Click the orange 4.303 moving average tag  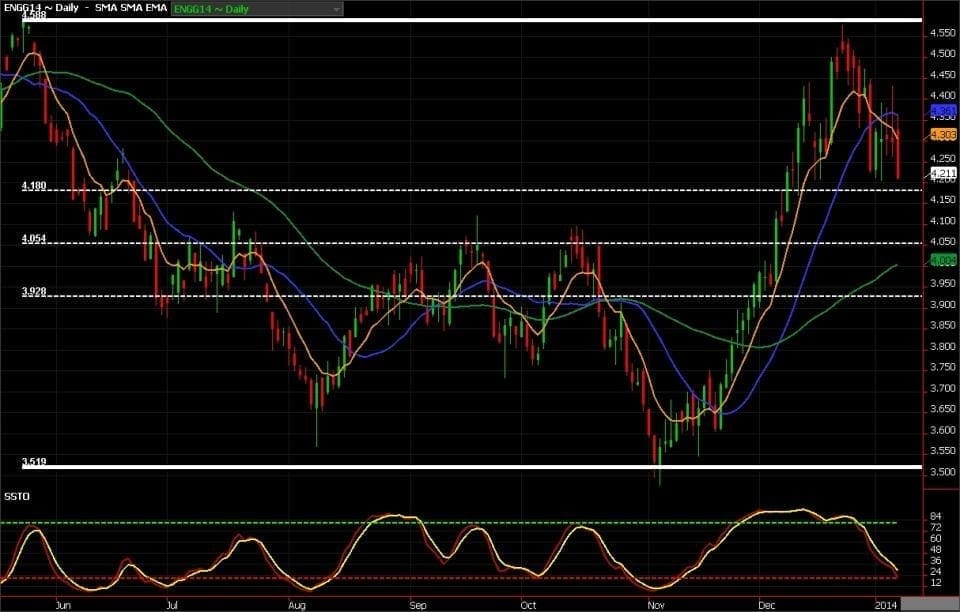pos(943,135)
